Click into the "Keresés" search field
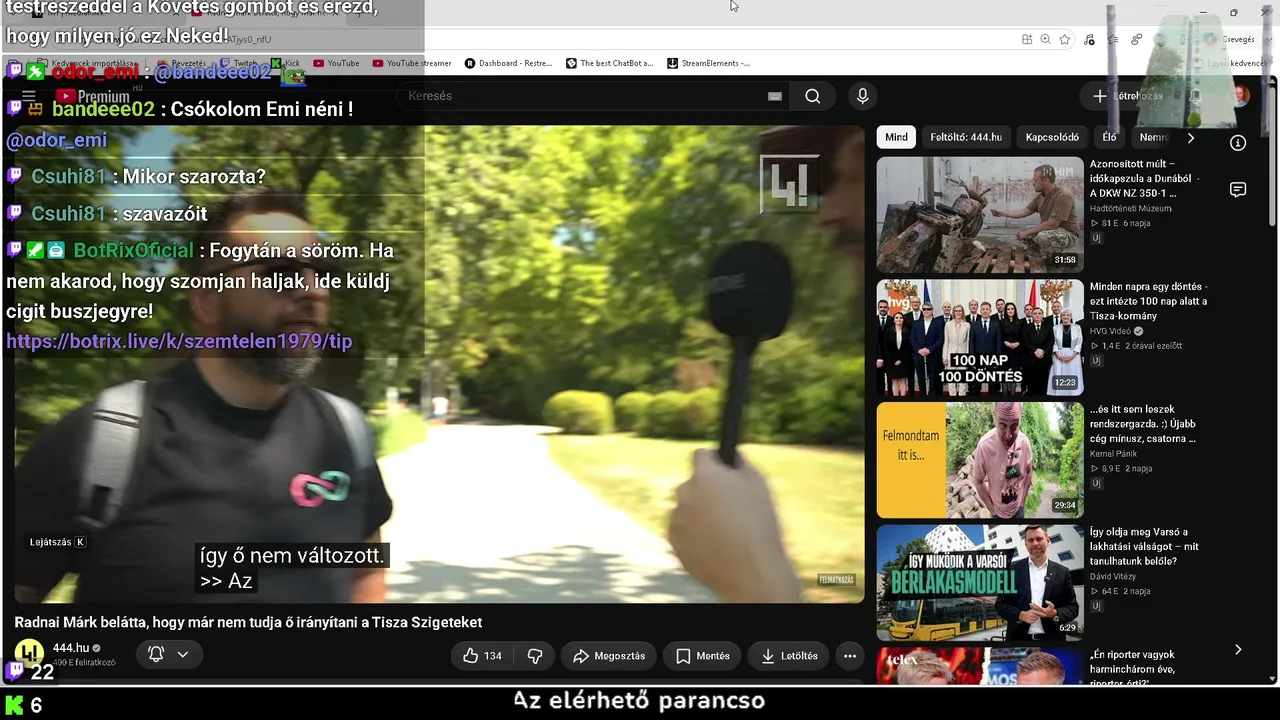Image resolution: width=1280 pixels, height=720 pixels. tap(590, 96)
